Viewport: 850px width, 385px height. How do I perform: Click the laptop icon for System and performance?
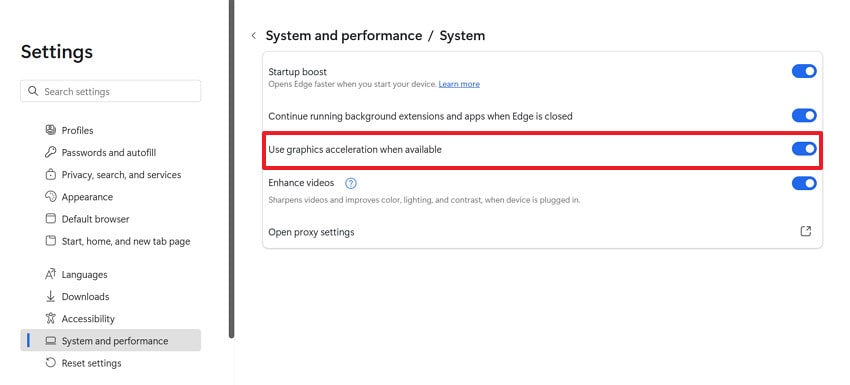click(50, 341)
